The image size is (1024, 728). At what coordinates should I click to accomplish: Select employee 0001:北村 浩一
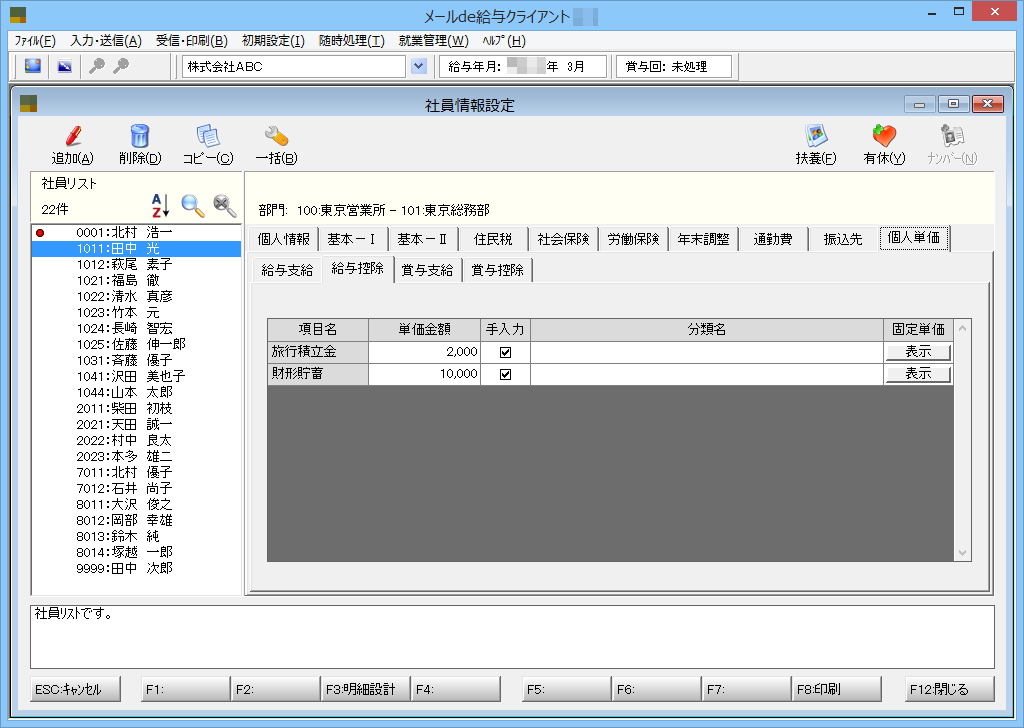coord(136,232)
